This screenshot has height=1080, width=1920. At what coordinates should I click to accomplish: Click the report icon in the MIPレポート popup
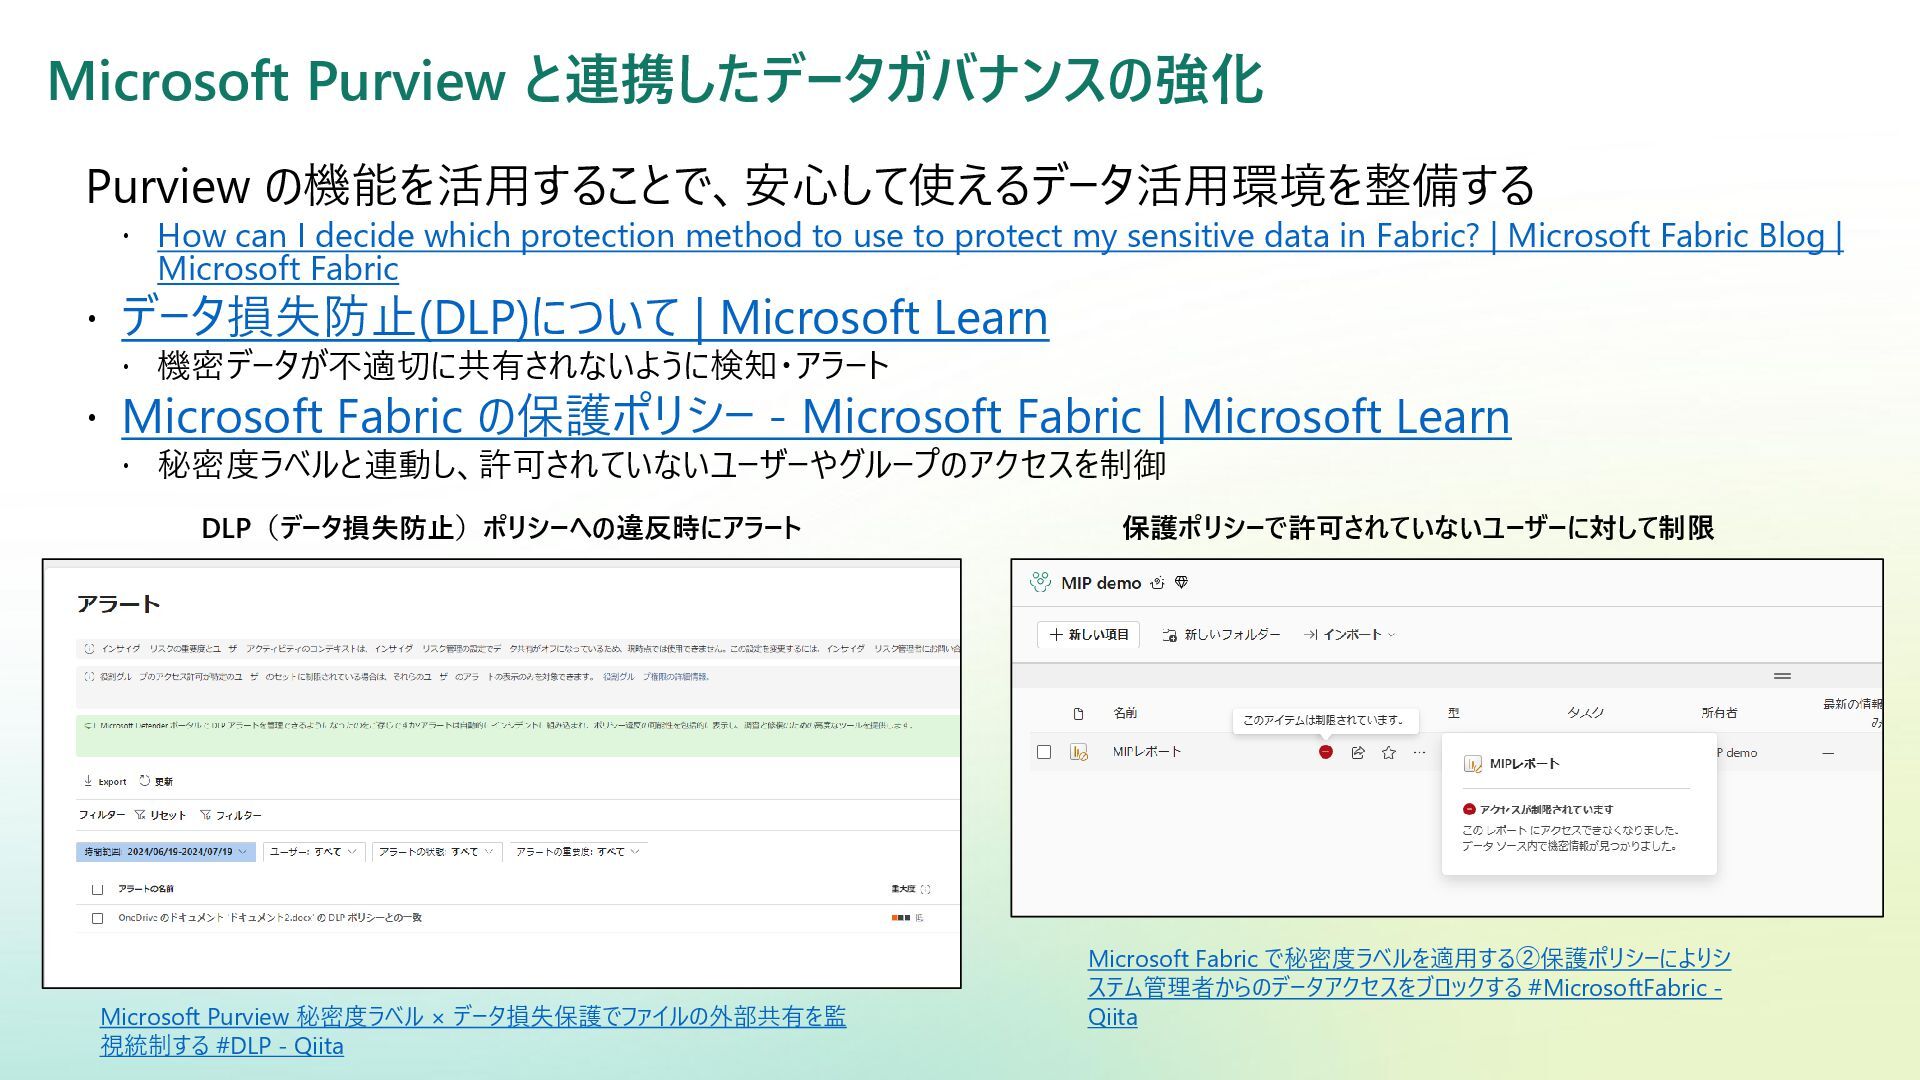click(x=1472, y=764)
